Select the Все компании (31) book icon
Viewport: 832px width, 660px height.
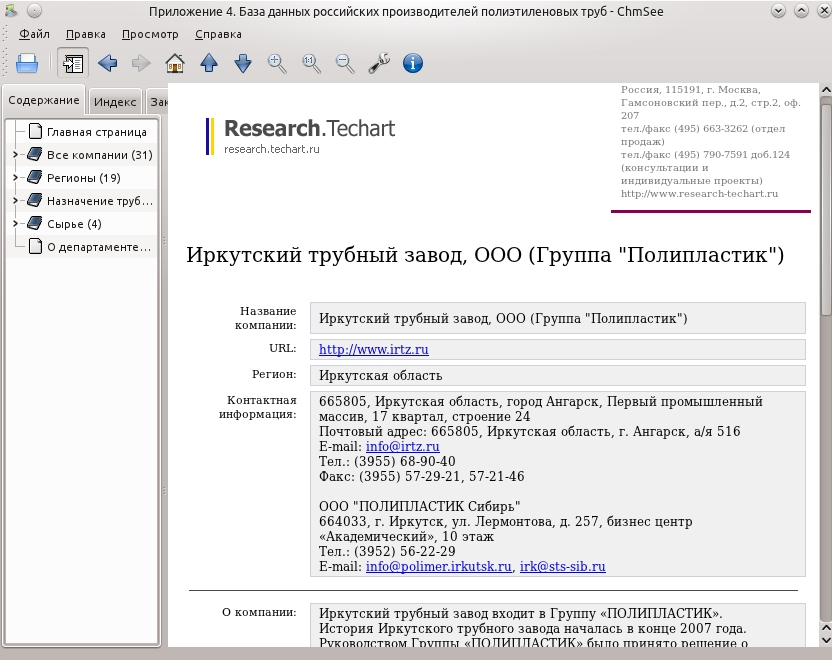tap(34, 154)
